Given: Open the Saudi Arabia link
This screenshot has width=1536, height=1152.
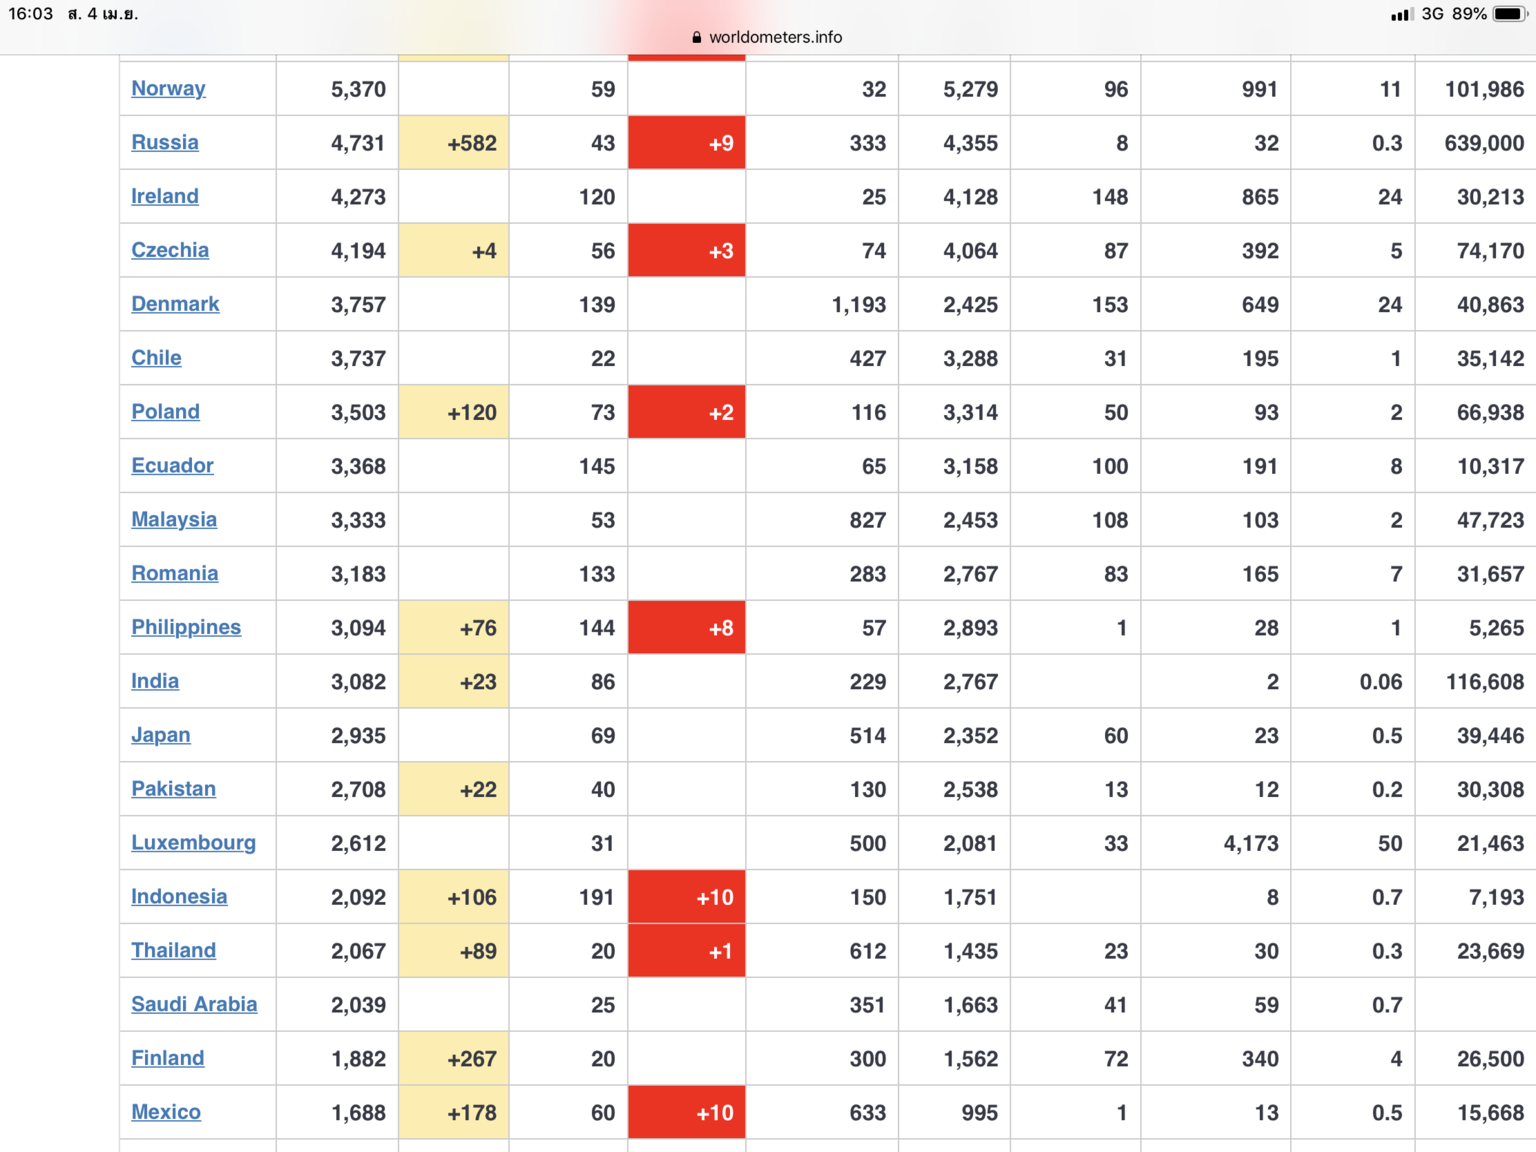Looking at the screenshot, I should [x=194, y=1004].
